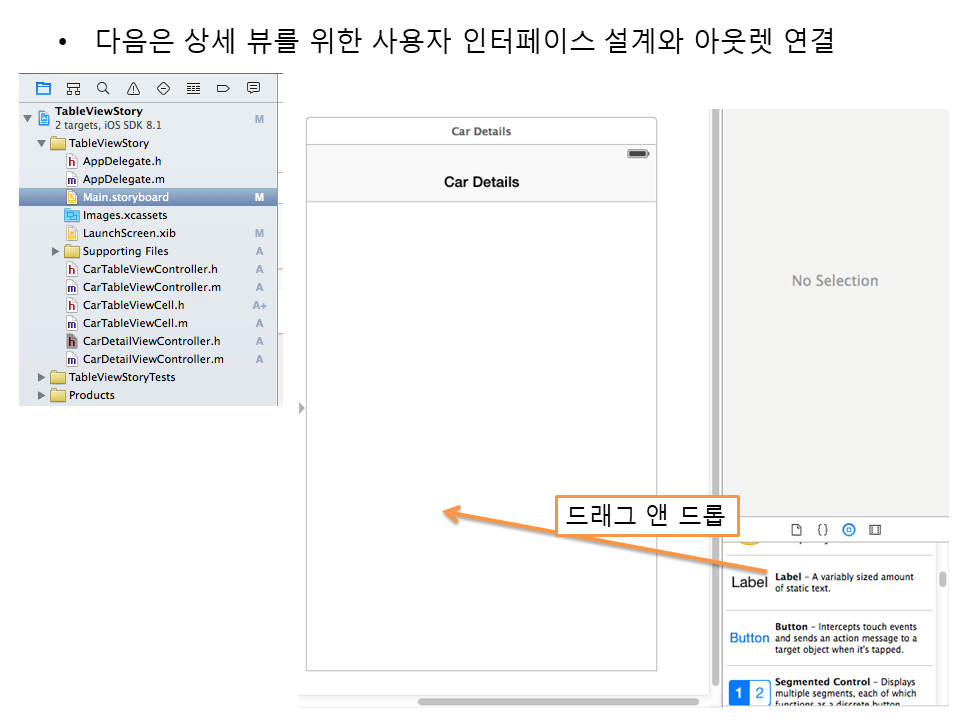Click the object library vertical scrollbar
The width and height of the screenshot is (960, 720).
point(942,579)
